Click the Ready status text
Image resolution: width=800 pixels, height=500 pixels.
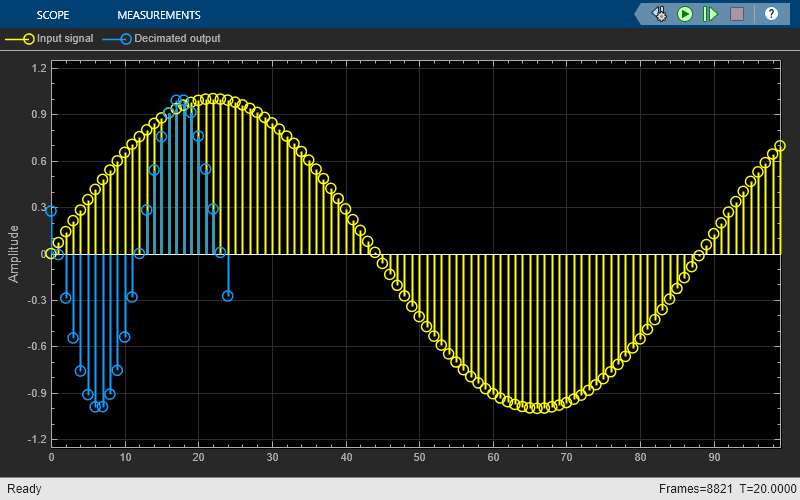(24, 489)
